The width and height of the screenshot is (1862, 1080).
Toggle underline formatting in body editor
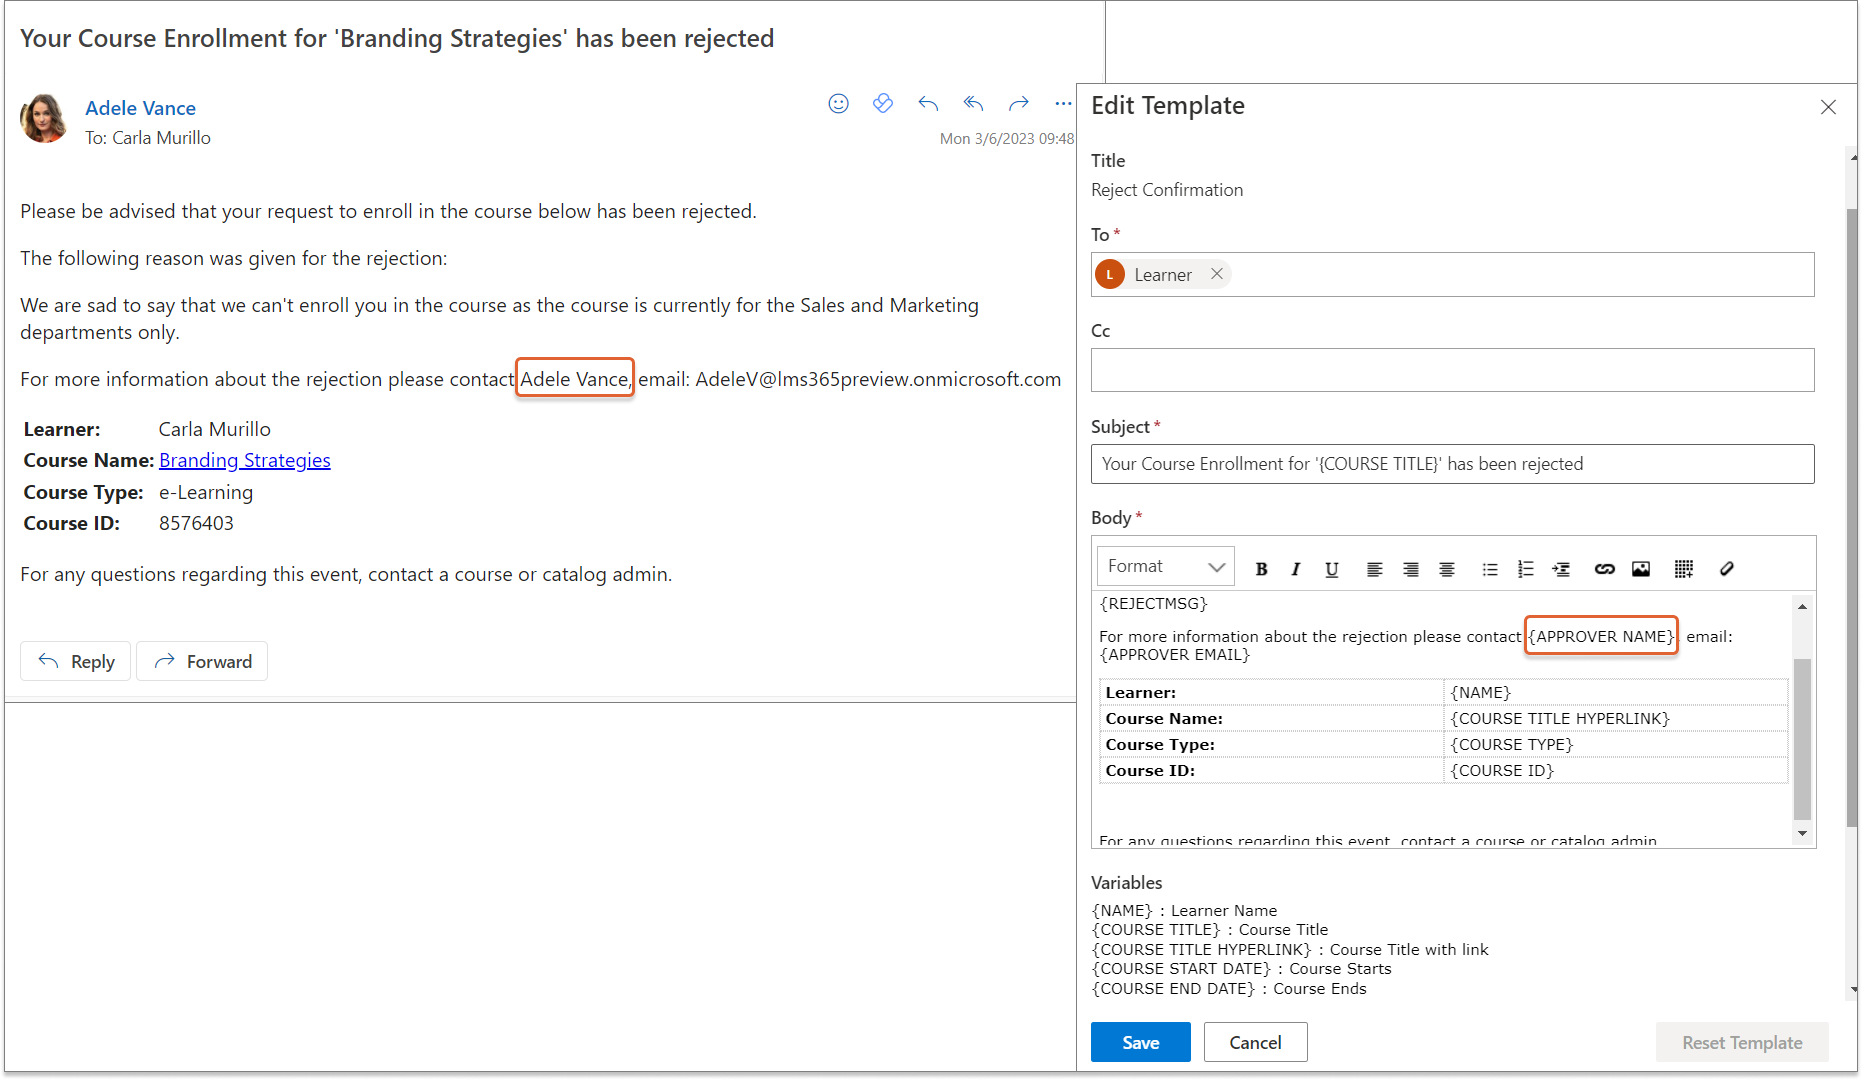coord(1331,569)
